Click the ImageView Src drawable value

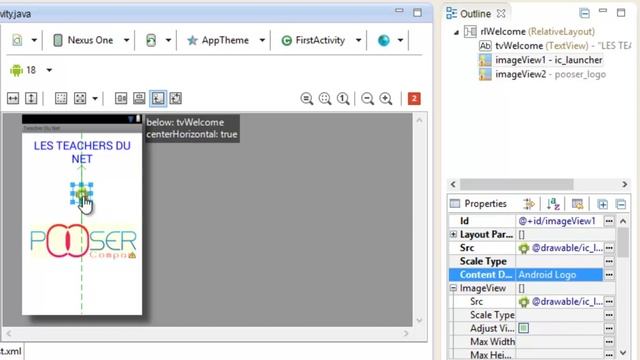(561, 302)
